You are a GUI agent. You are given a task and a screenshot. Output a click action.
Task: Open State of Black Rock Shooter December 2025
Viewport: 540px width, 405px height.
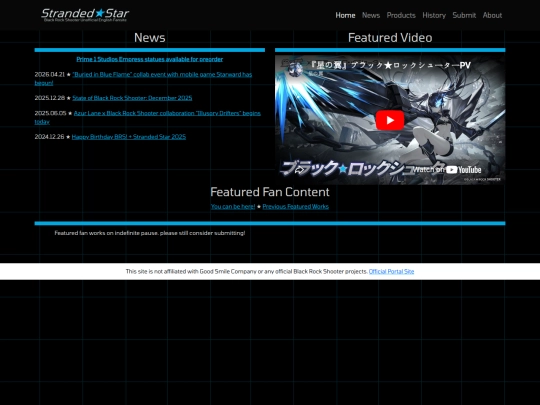(x=132, y=98)
